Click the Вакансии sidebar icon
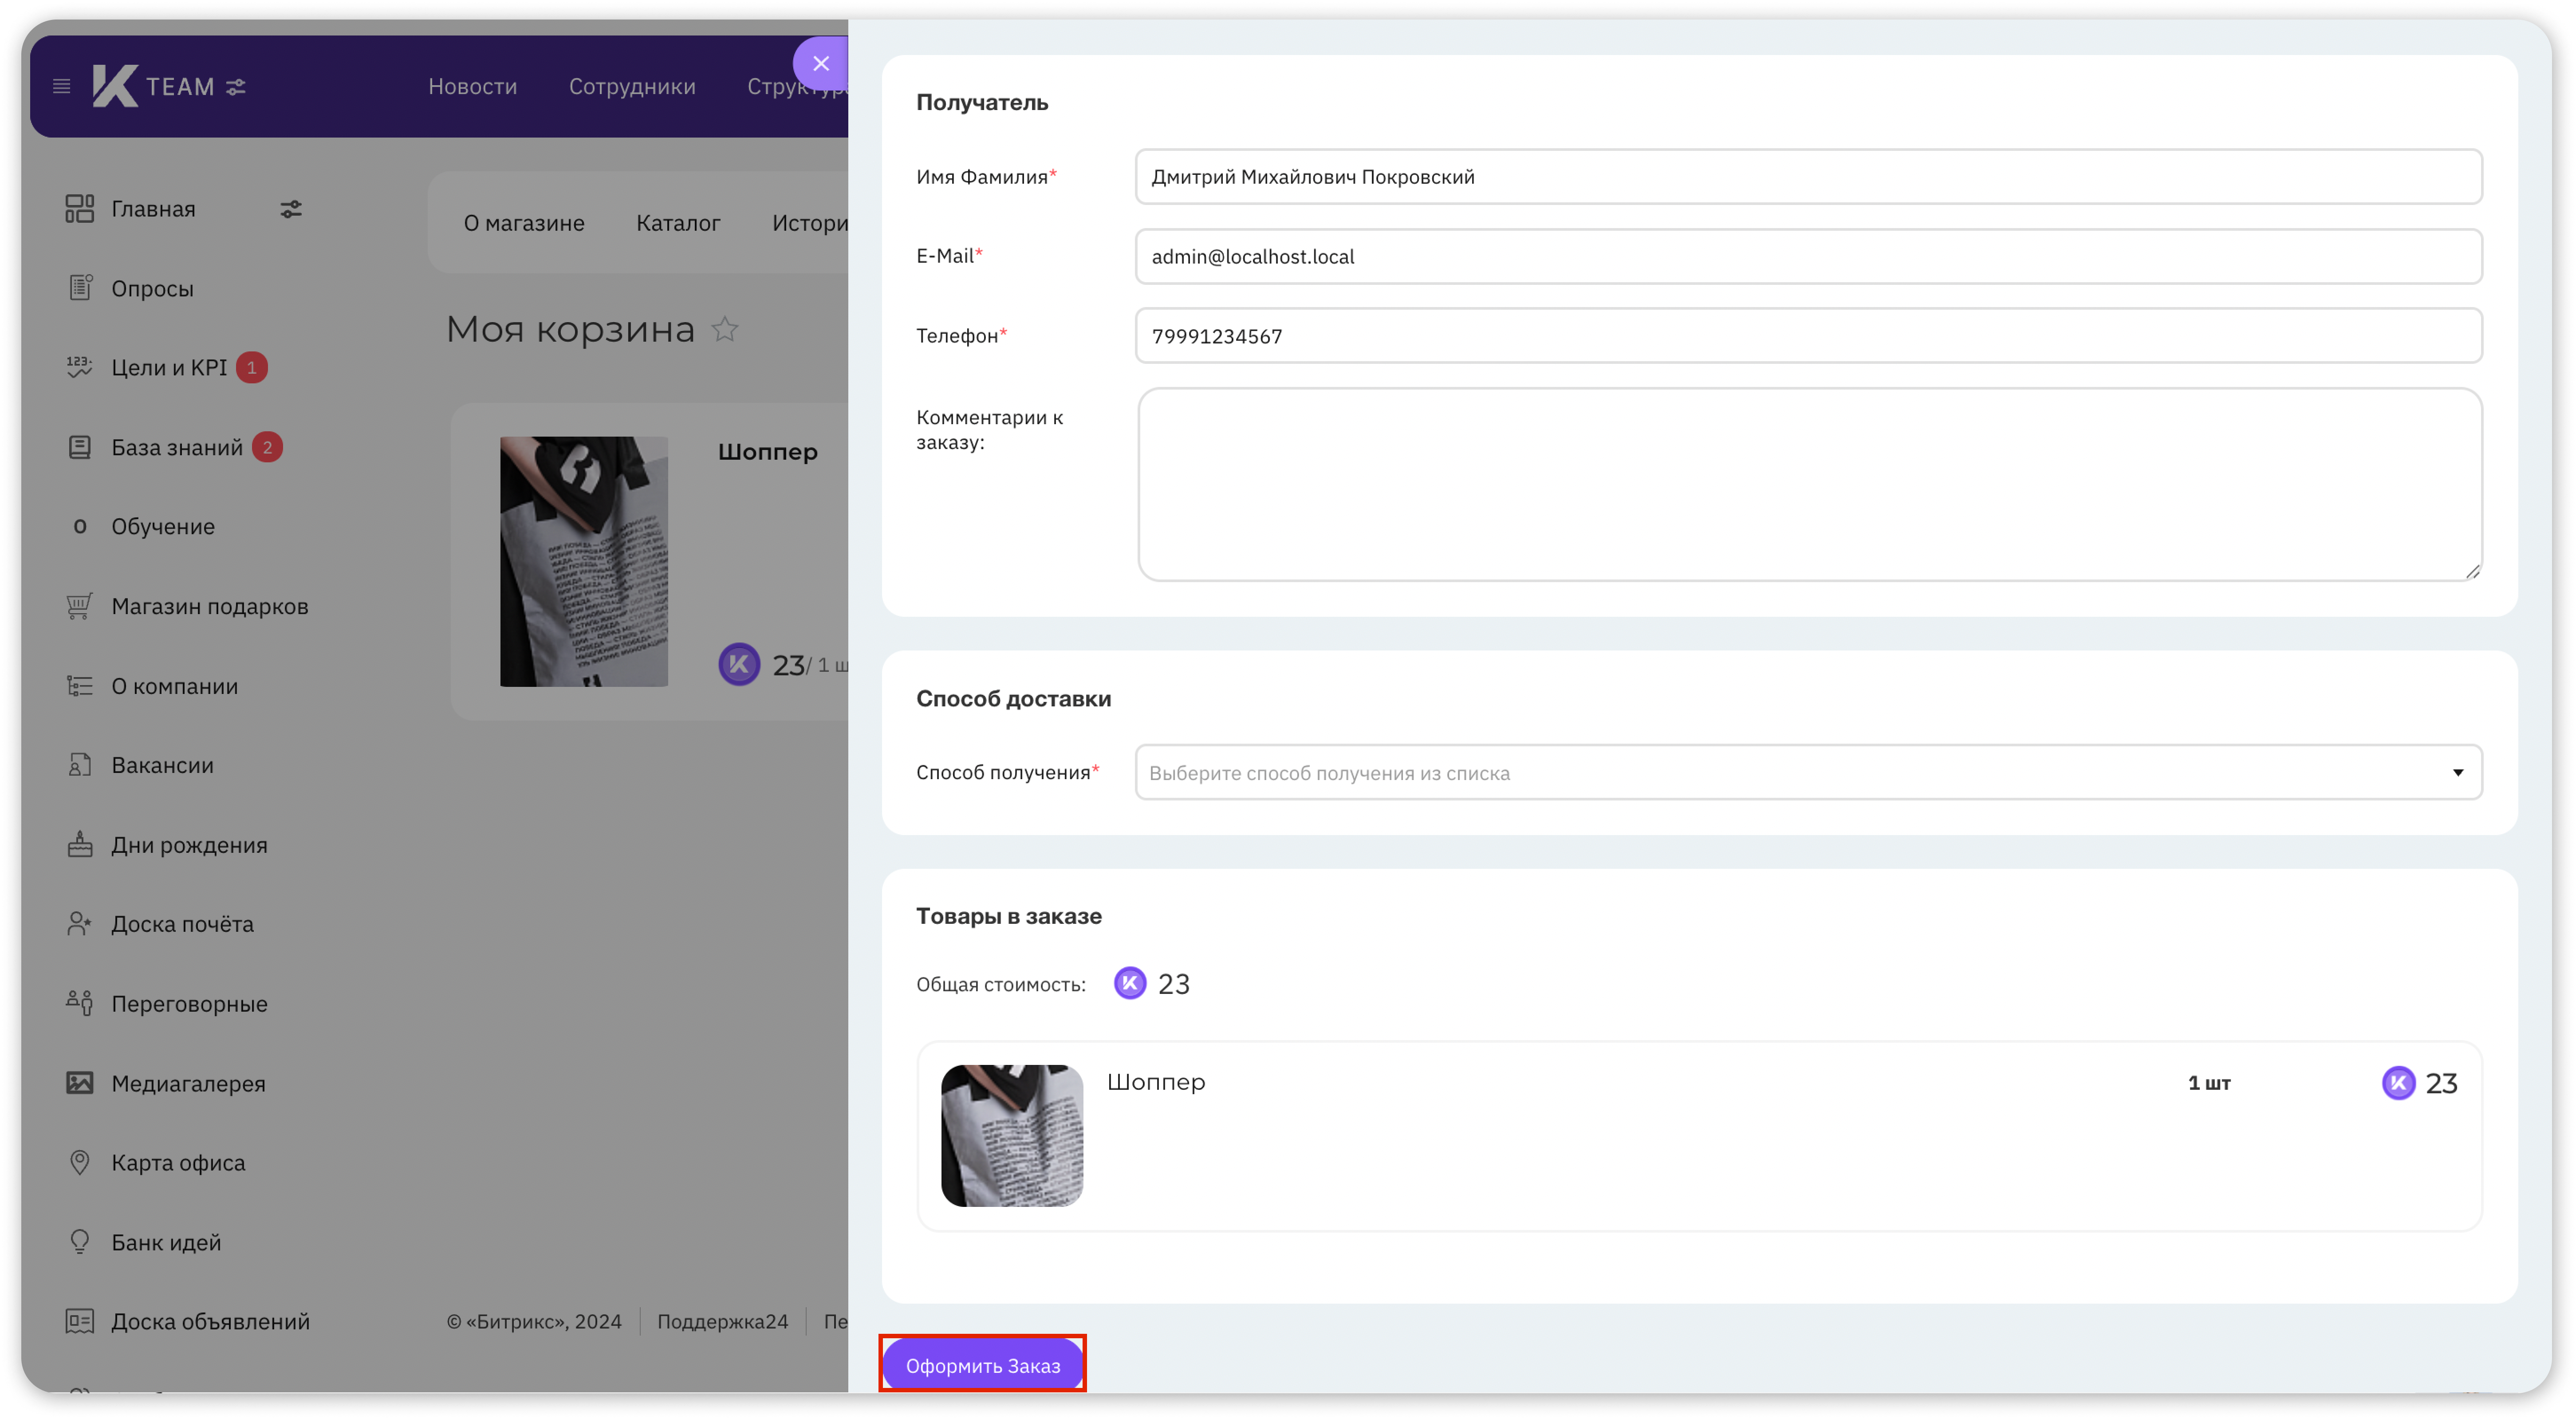 (x=79, y=765)
